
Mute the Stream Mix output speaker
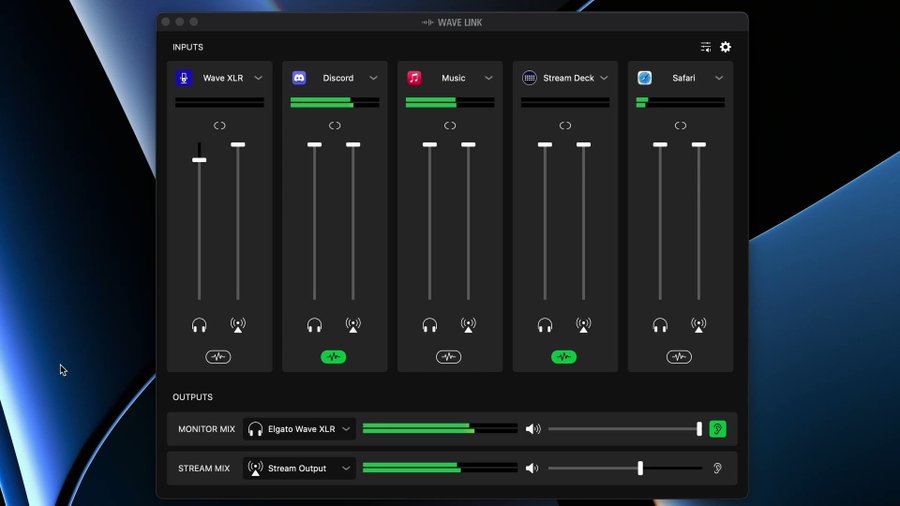532,468
